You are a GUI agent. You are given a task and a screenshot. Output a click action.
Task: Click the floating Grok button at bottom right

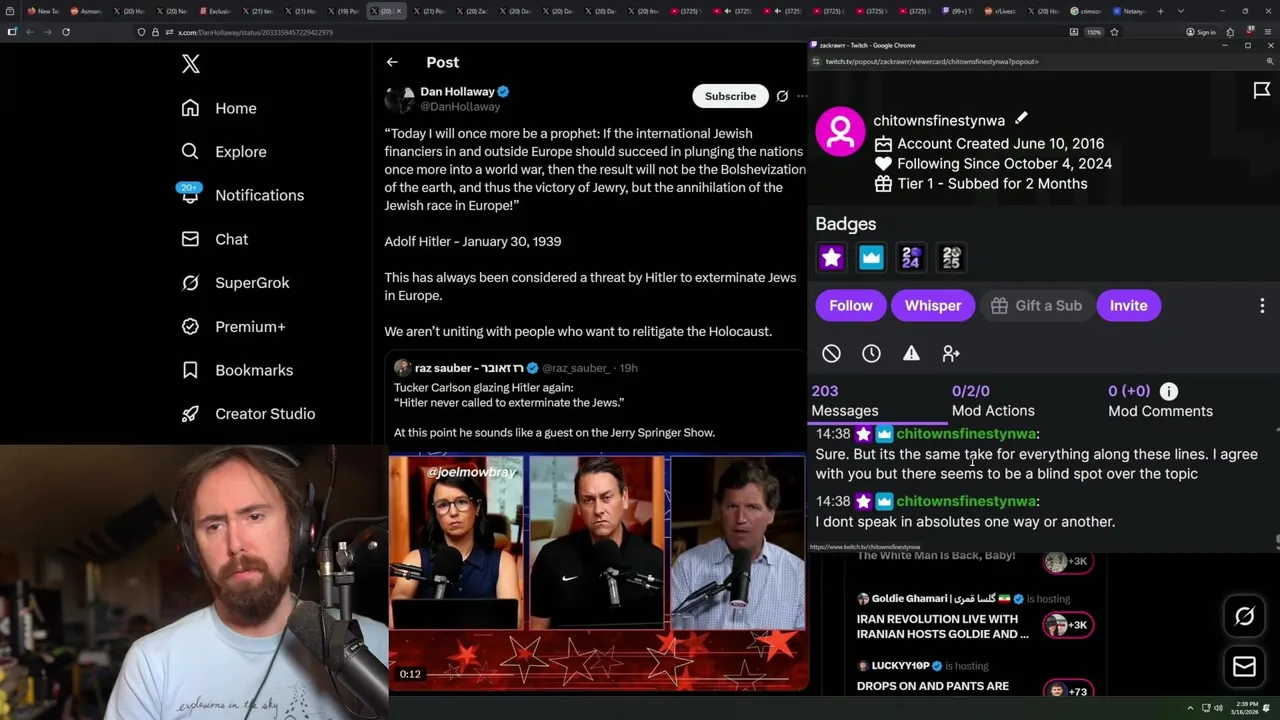1244,617
